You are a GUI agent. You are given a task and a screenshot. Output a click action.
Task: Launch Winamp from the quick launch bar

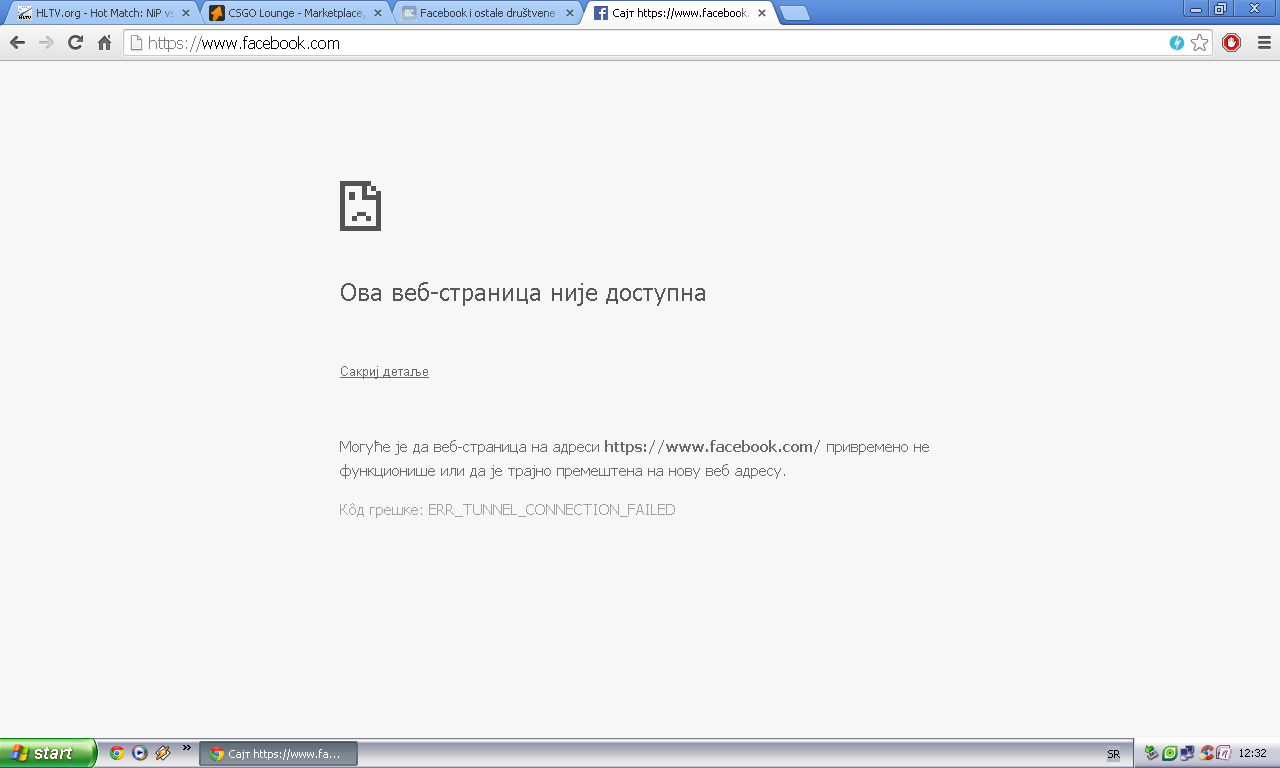point(163,753)
